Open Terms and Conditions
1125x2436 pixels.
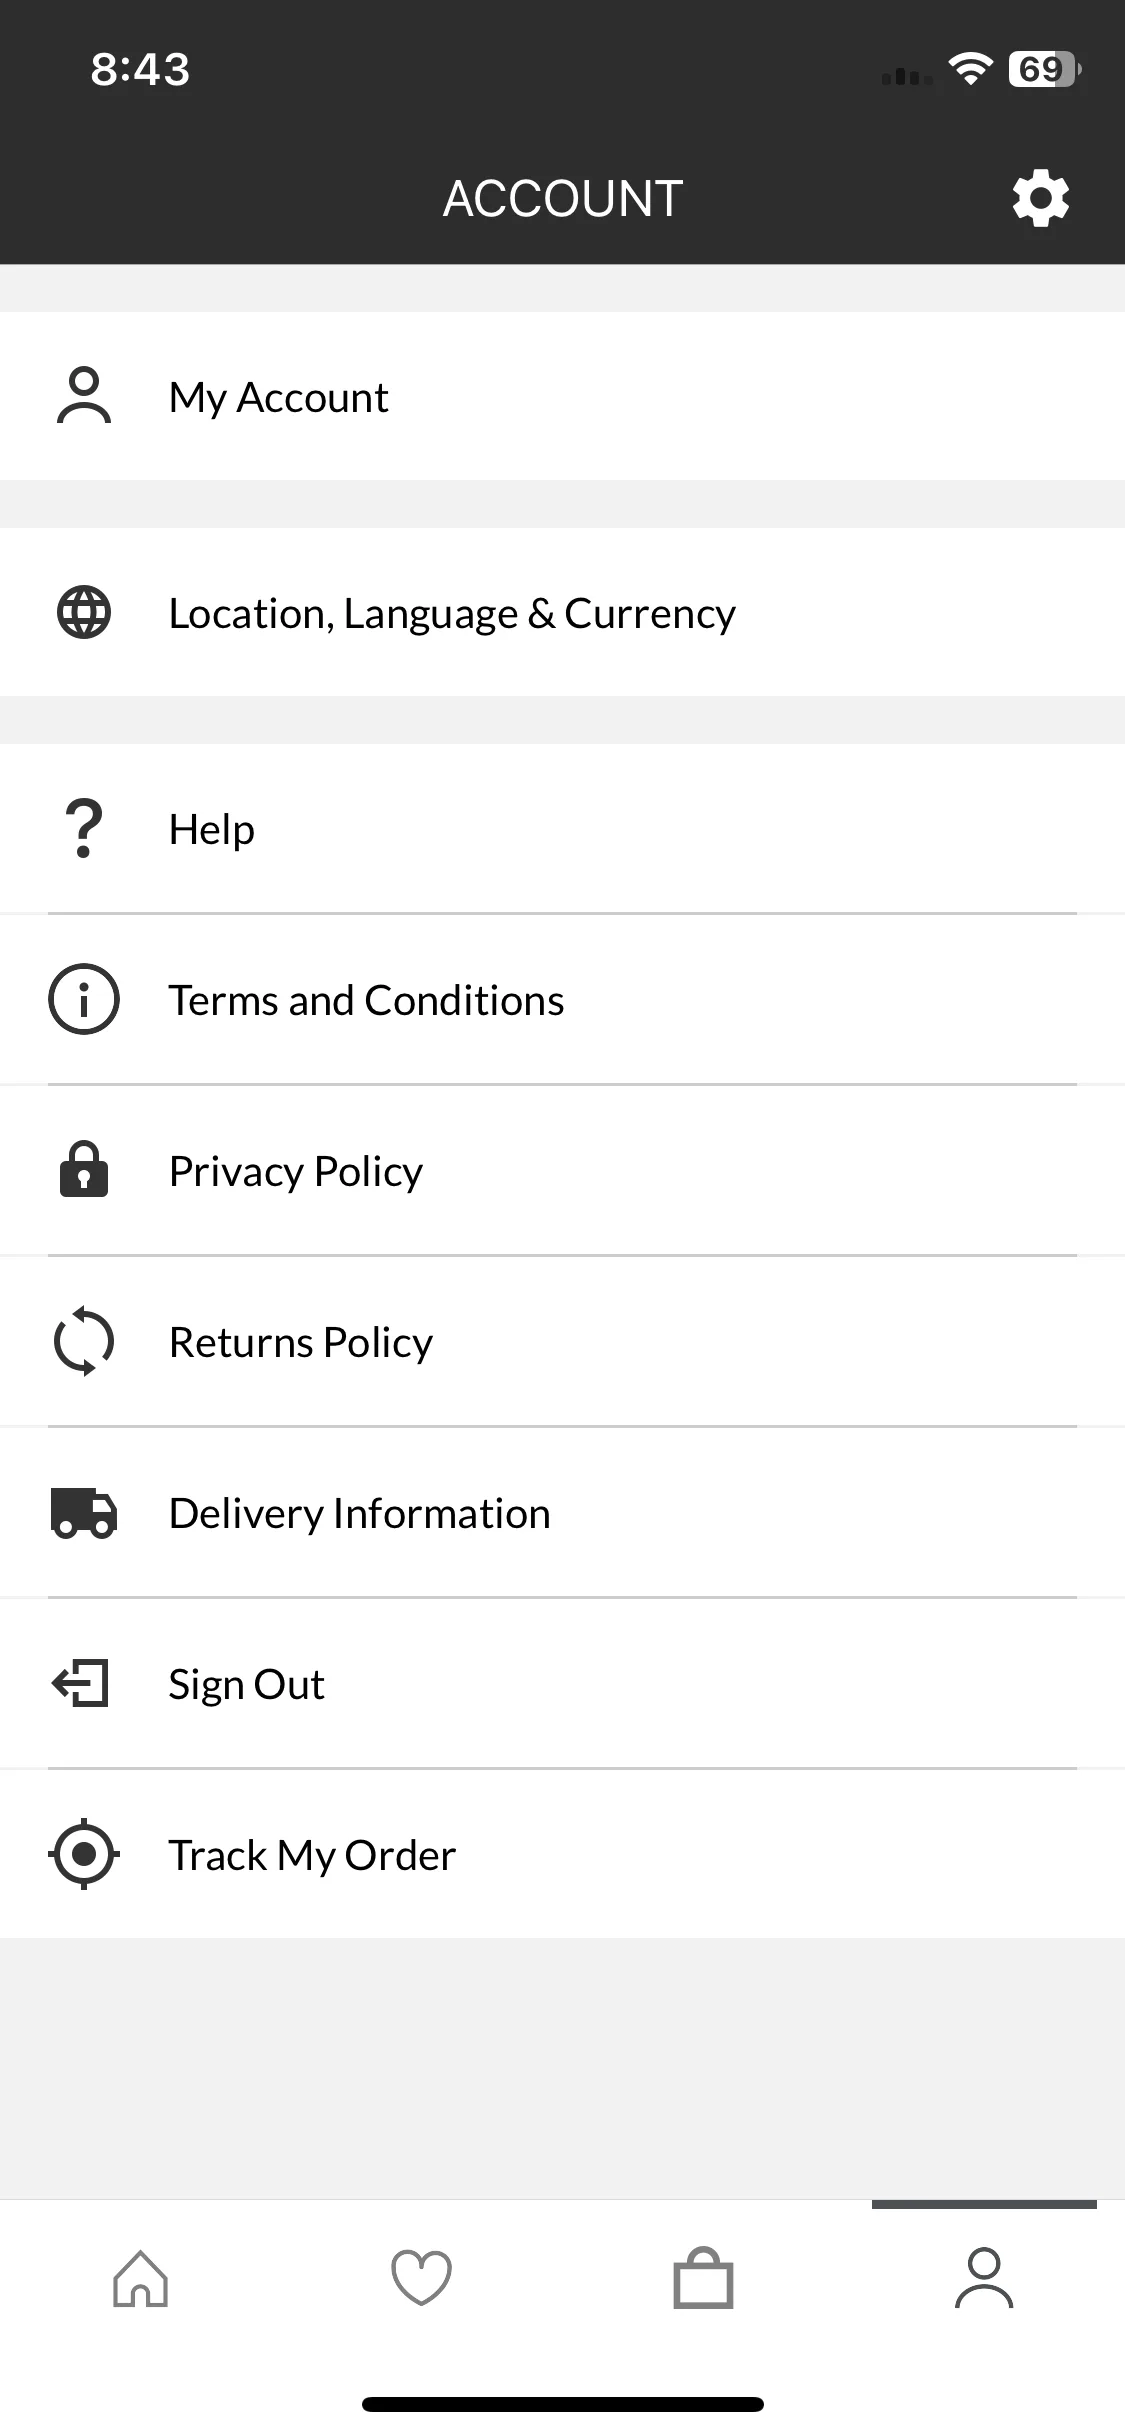[x=562, y=999]
